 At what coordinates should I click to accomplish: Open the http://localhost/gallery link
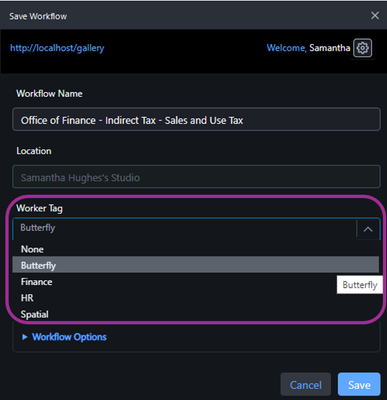coord(57,48)
